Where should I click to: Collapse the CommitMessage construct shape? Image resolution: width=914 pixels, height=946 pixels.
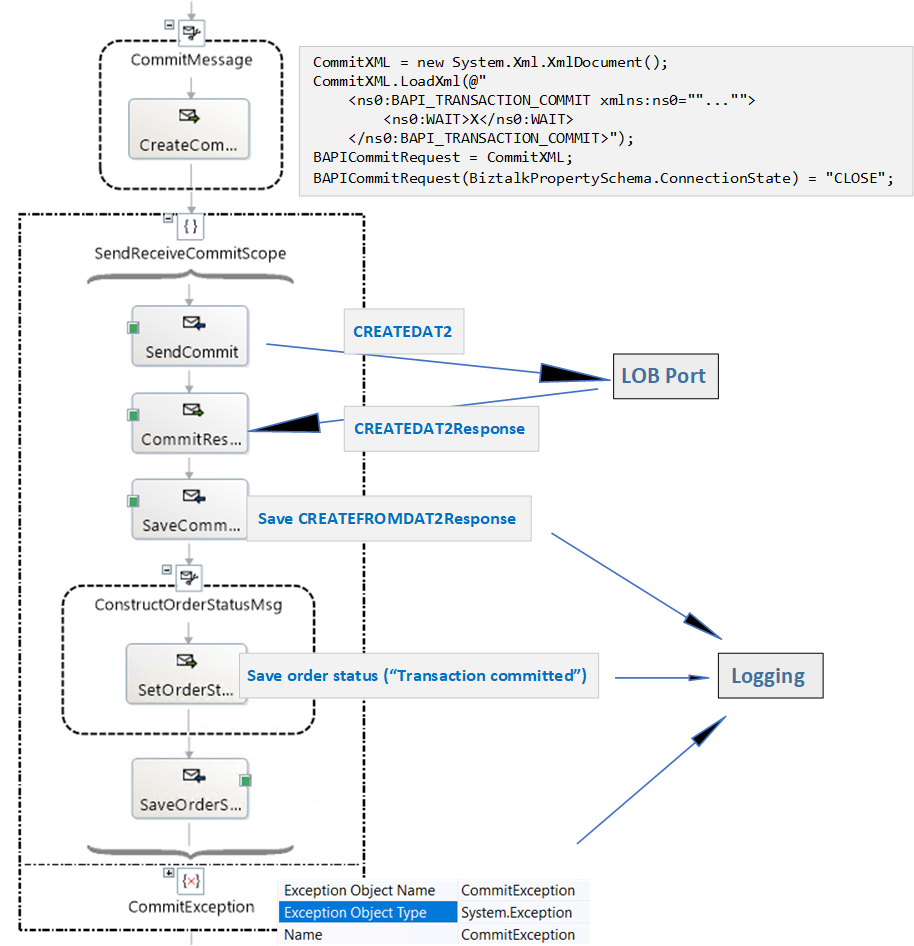170,25
